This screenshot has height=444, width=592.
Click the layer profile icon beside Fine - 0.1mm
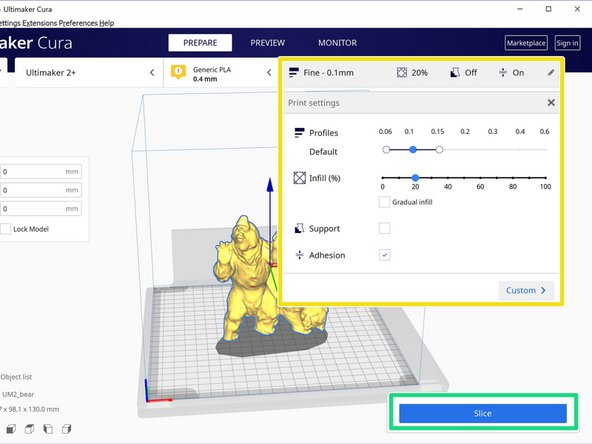point(294,72)
